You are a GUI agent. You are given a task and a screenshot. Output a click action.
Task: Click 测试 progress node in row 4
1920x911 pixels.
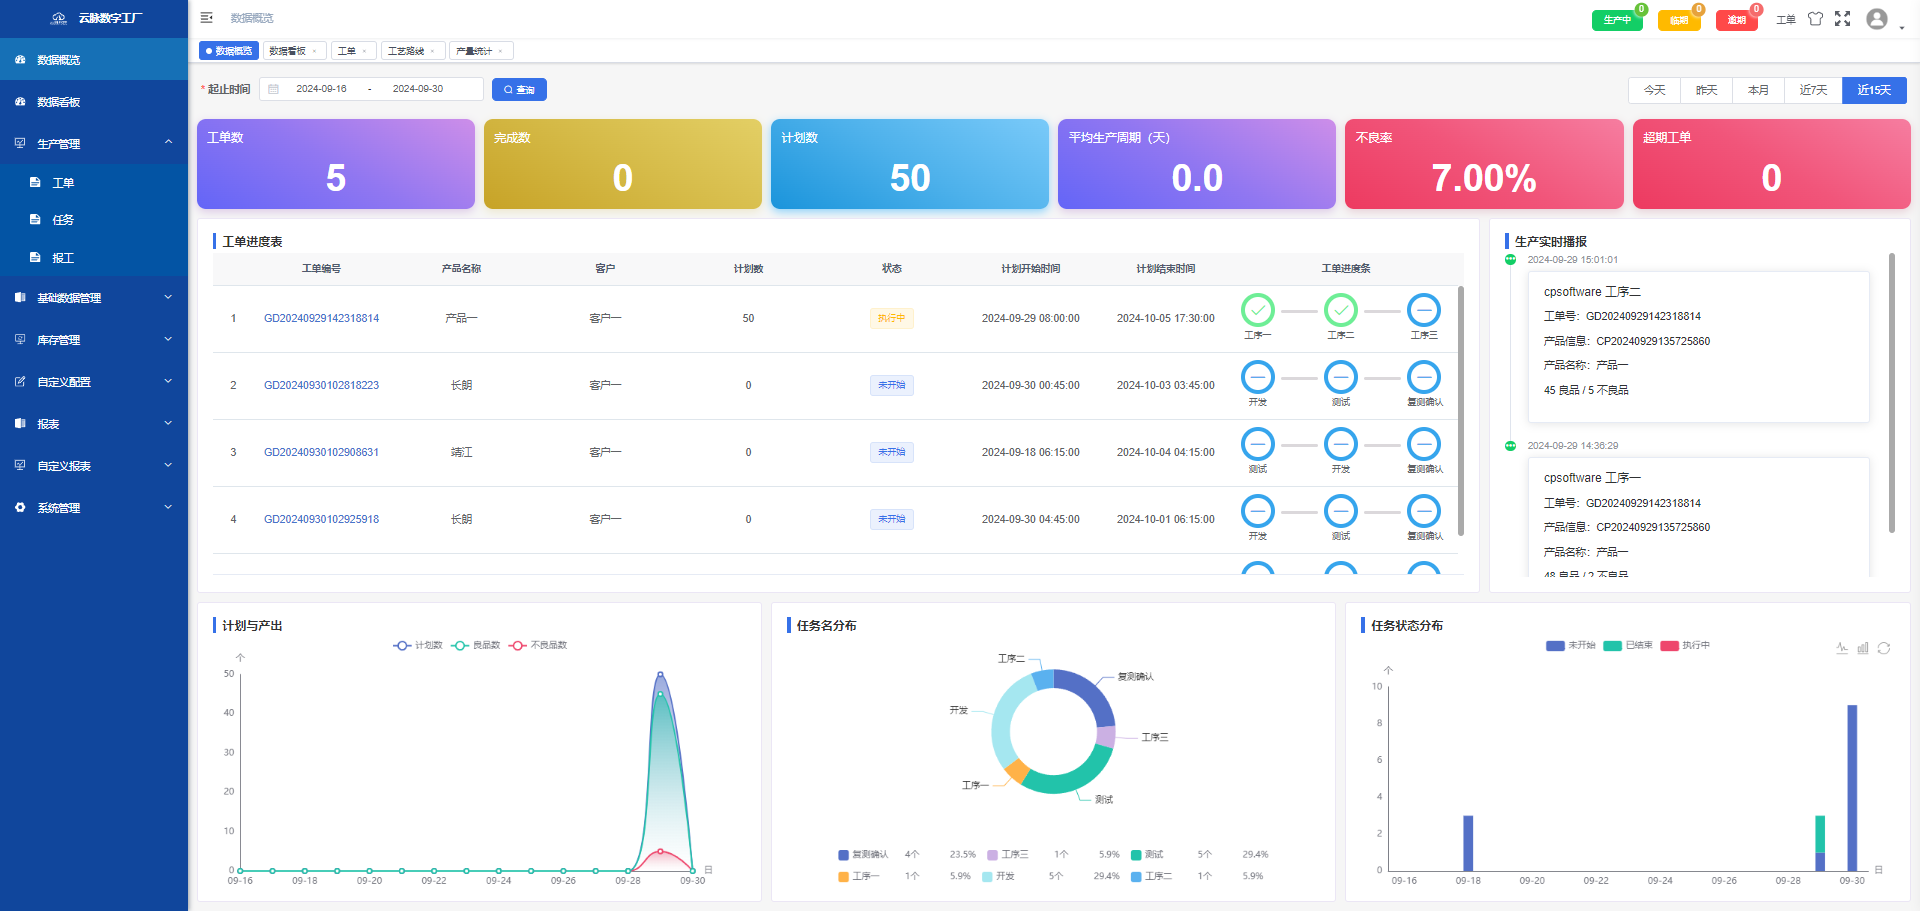[x=1341, y=512]
